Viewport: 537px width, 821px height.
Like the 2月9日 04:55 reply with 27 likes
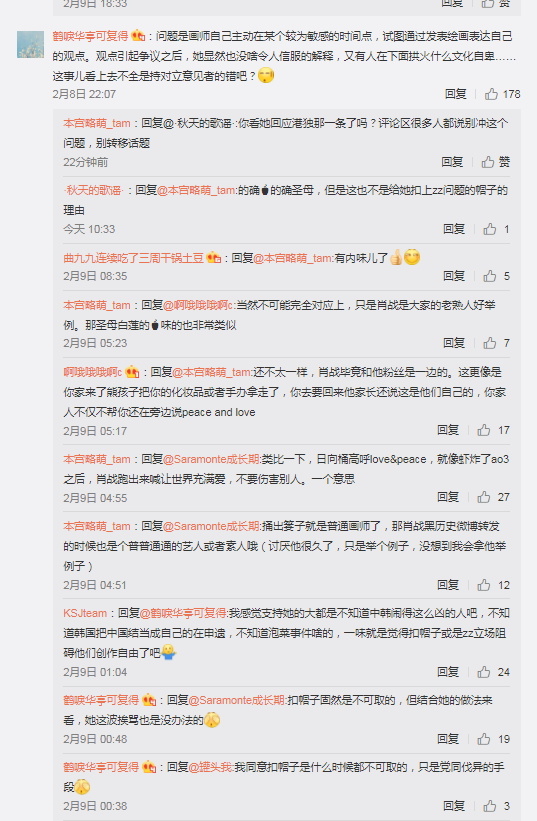tap(493, 497)
